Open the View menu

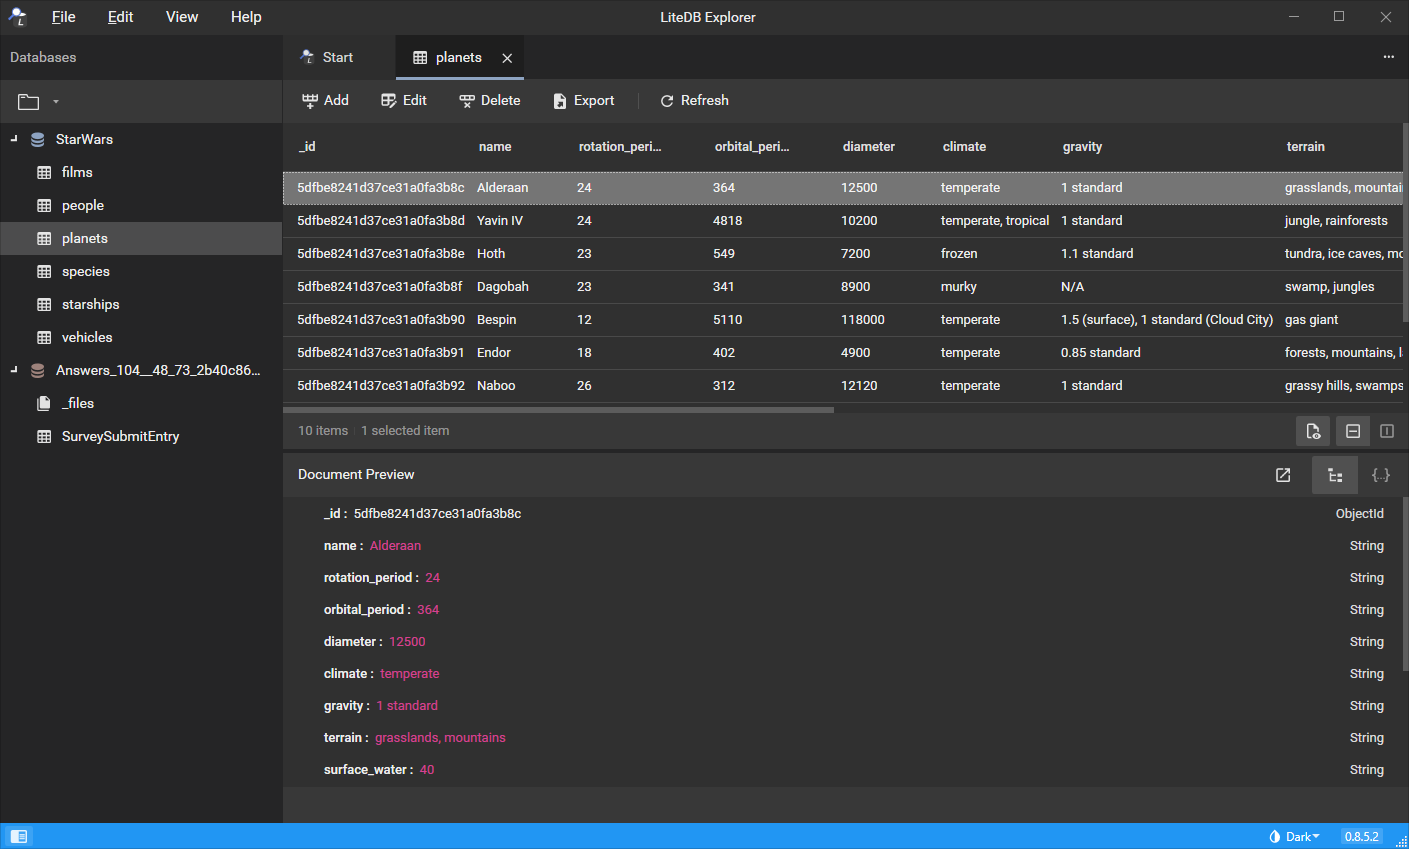click(x=182, y=17)
